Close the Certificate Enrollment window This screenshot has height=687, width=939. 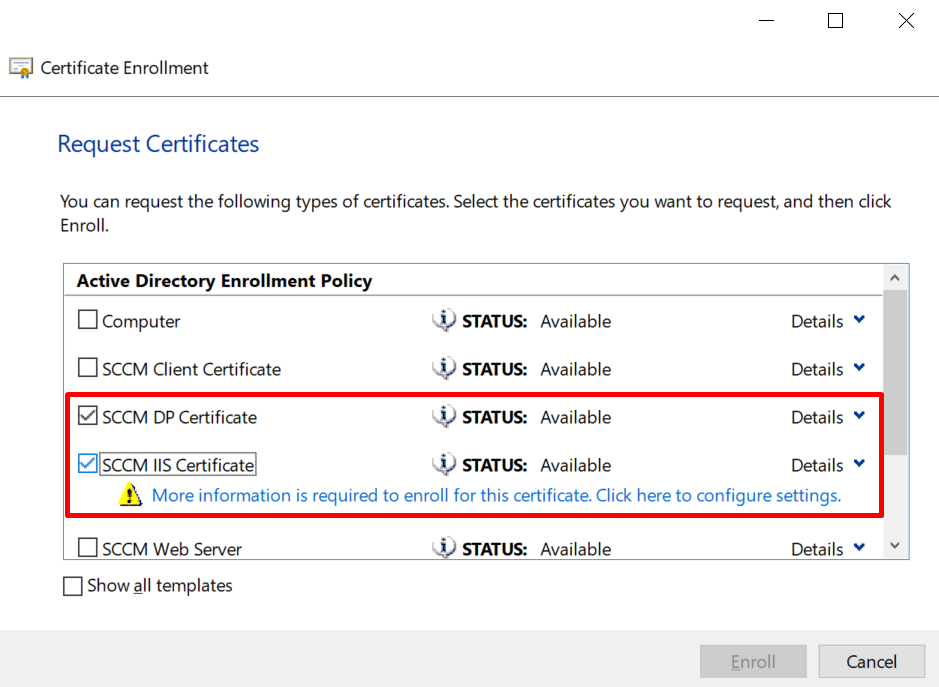[906, 21]
